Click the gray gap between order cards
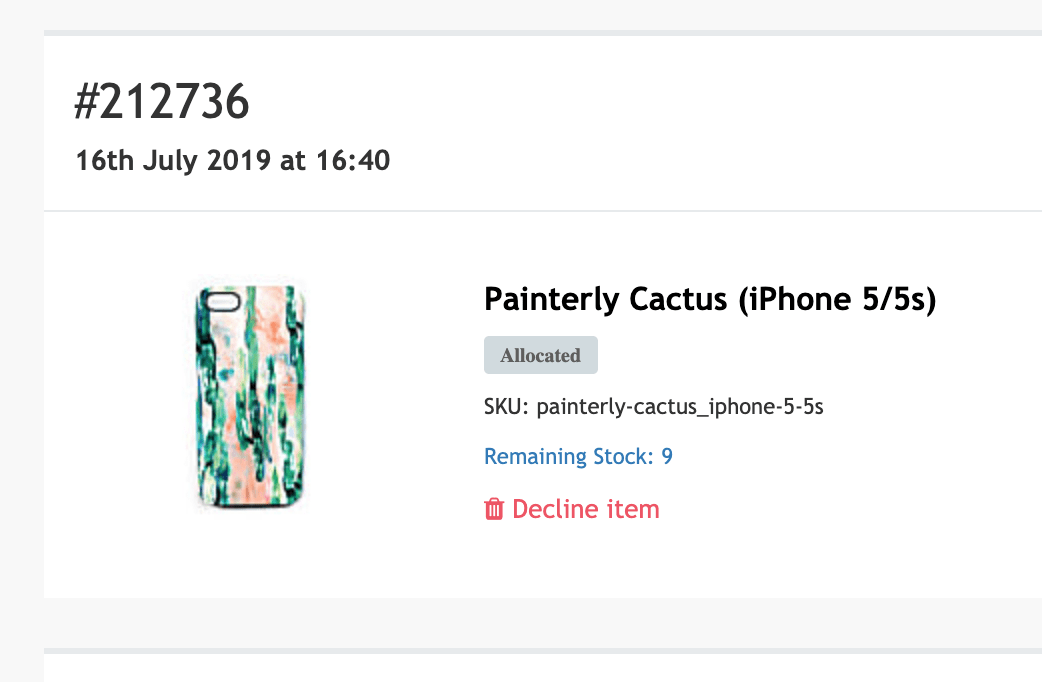This screenshot has width=1042, height=682. (x=540, y=623)
